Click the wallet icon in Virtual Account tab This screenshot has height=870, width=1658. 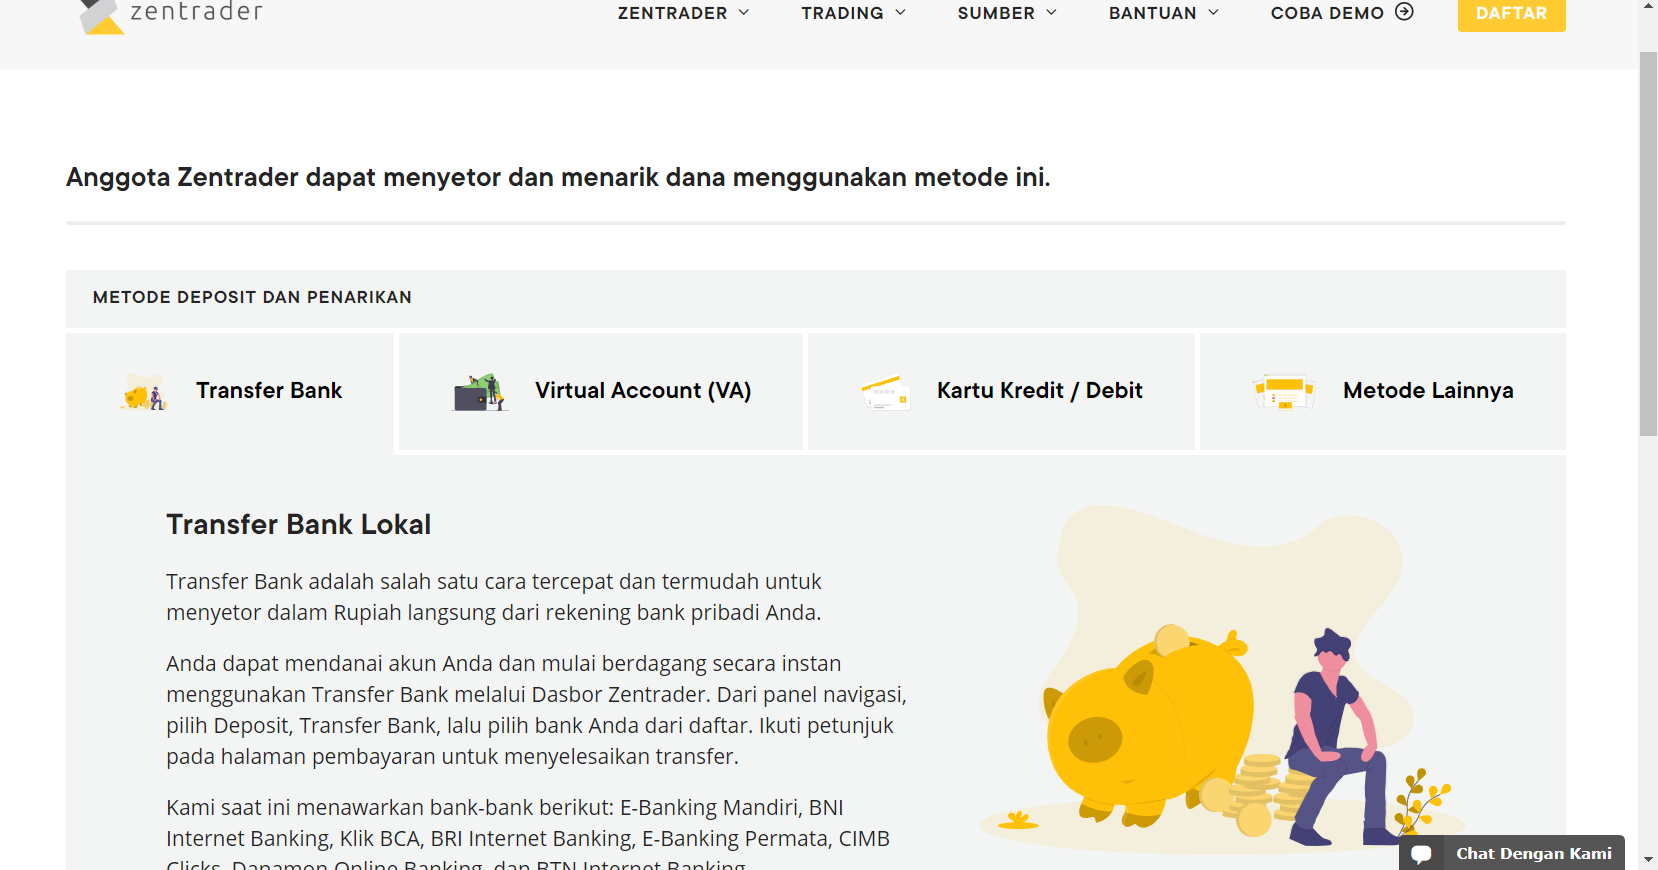tap(480, 392)
